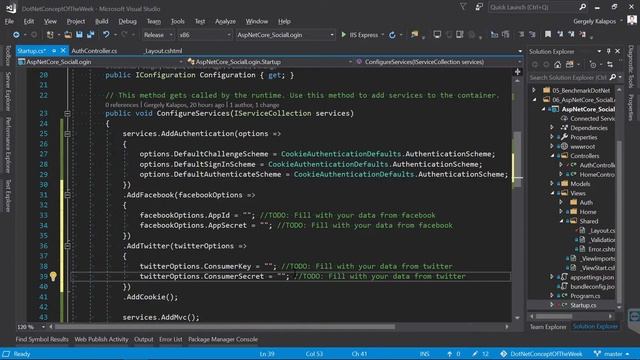Expand the Models folder in Solution Explorer
640x360 pixels.
click(552, 184)
